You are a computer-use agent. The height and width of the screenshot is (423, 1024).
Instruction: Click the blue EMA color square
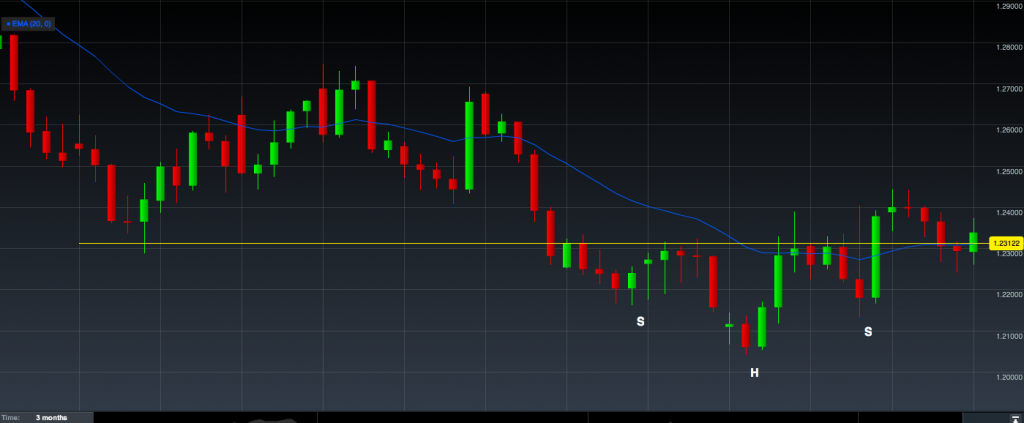[8, 22]
